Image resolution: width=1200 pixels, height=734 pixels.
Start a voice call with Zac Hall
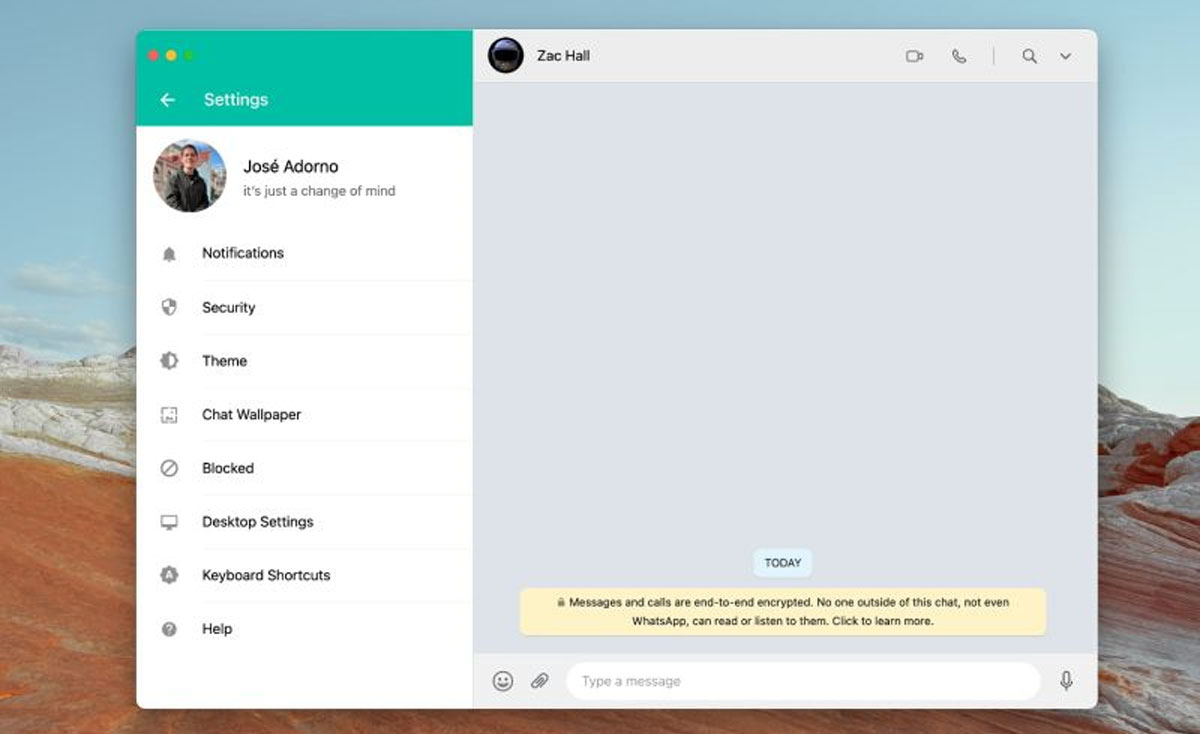coord(959,57)
